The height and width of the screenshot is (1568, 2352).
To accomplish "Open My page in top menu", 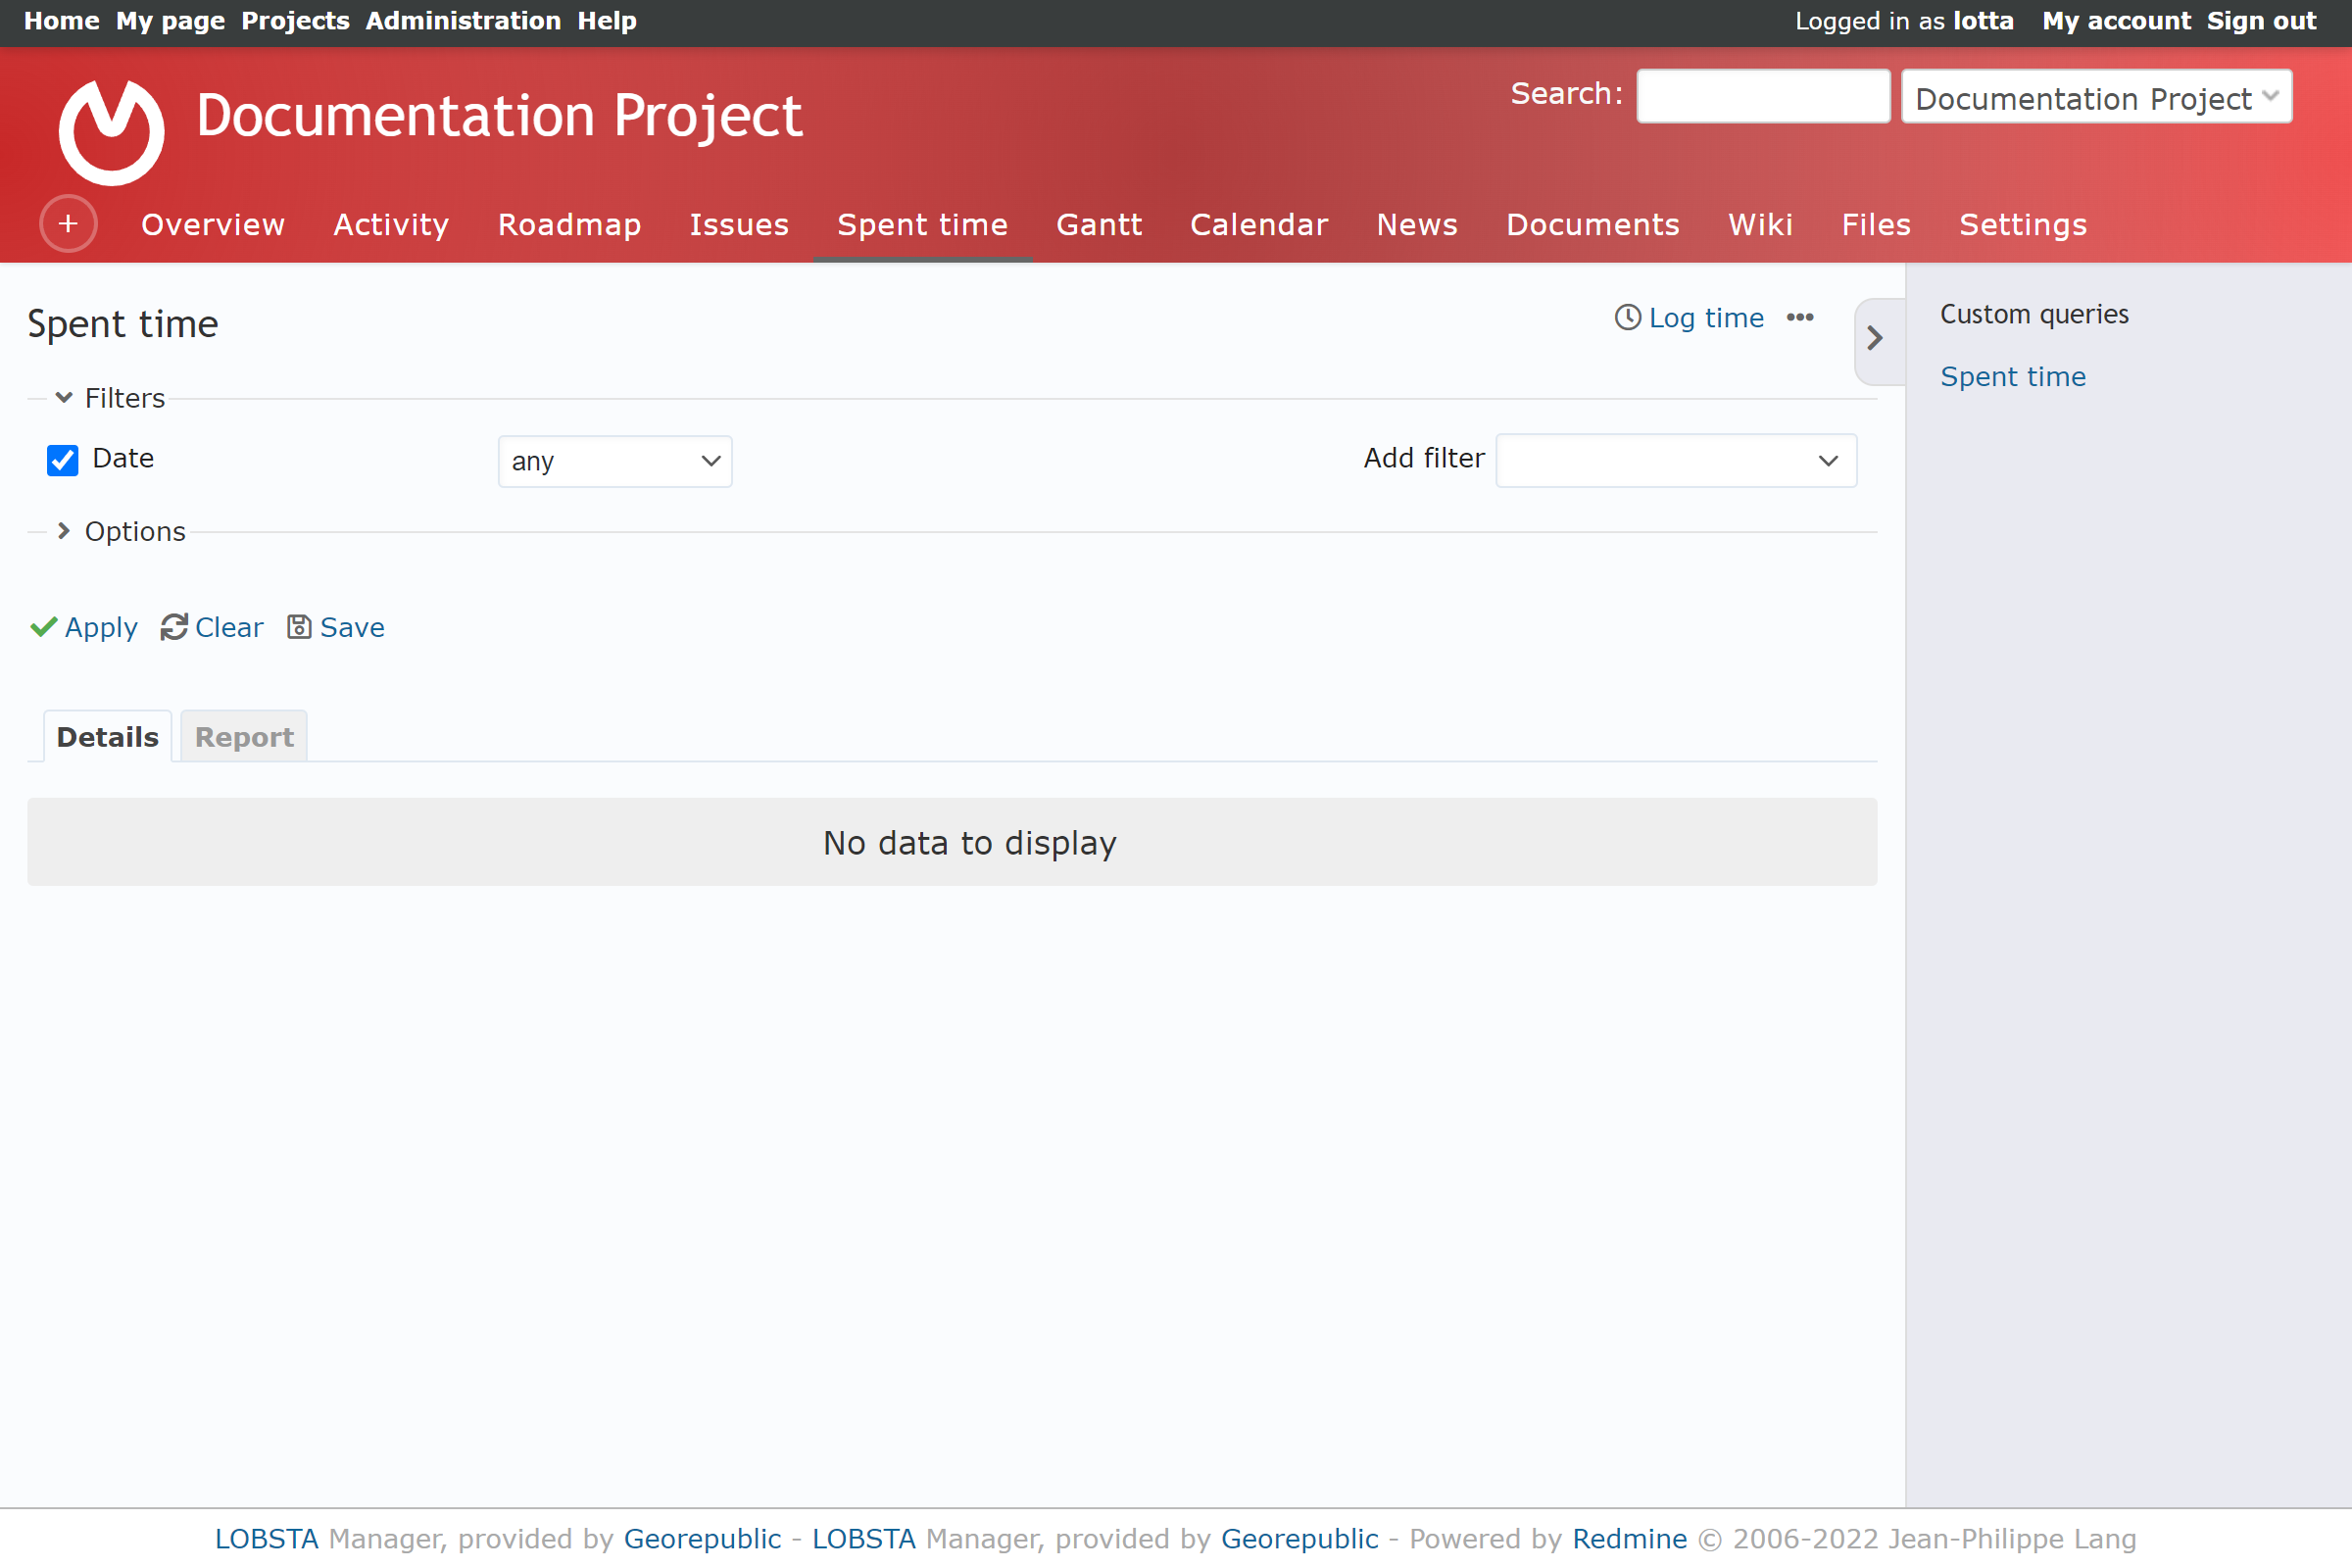I will (x=170, y=21).
